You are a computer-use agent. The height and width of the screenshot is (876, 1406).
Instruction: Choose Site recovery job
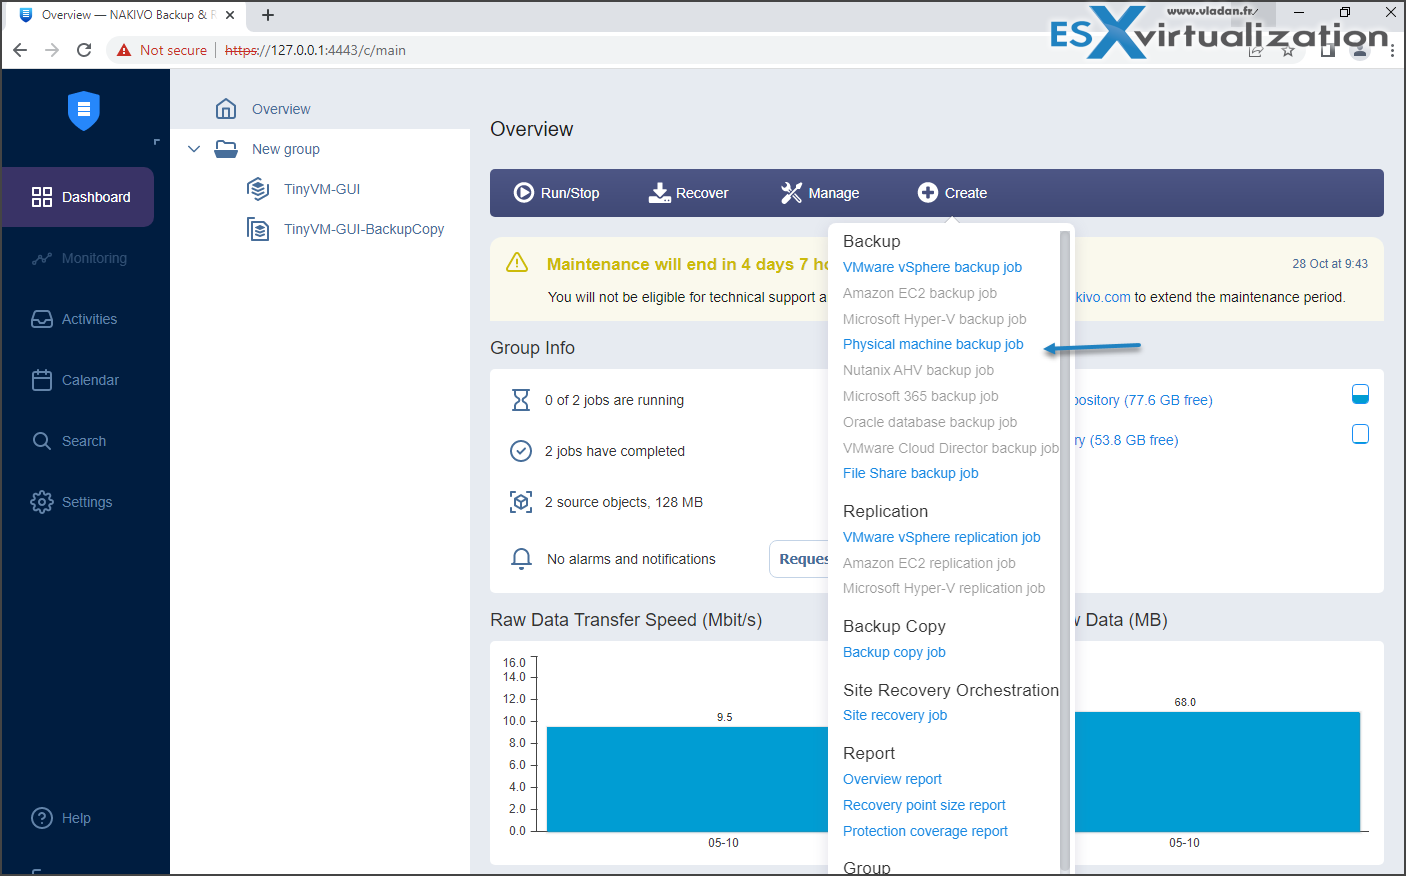pyautogui.click(x=895, y=715)
